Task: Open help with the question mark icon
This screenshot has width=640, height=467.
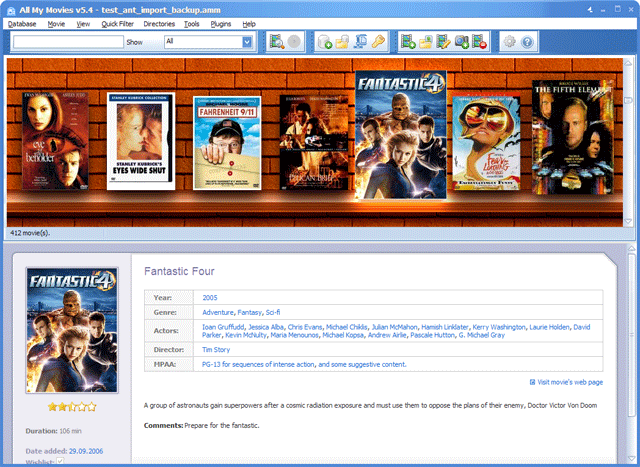Action: click(527, 42)
